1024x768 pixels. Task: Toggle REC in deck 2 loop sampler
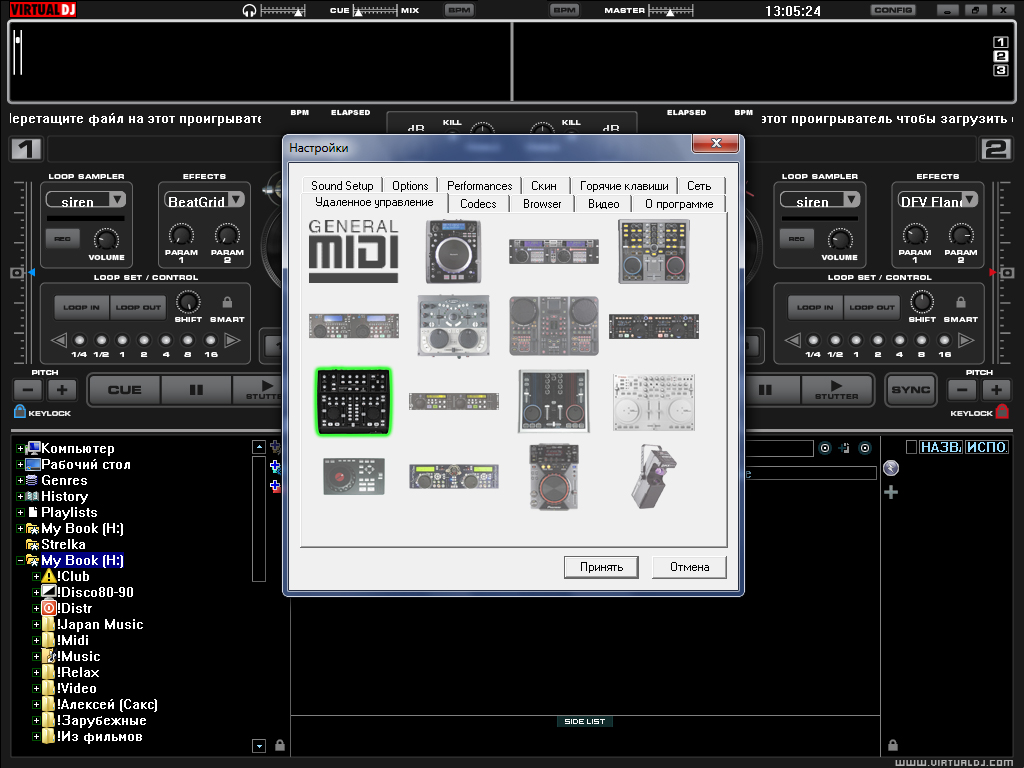(x=797, y=239)
